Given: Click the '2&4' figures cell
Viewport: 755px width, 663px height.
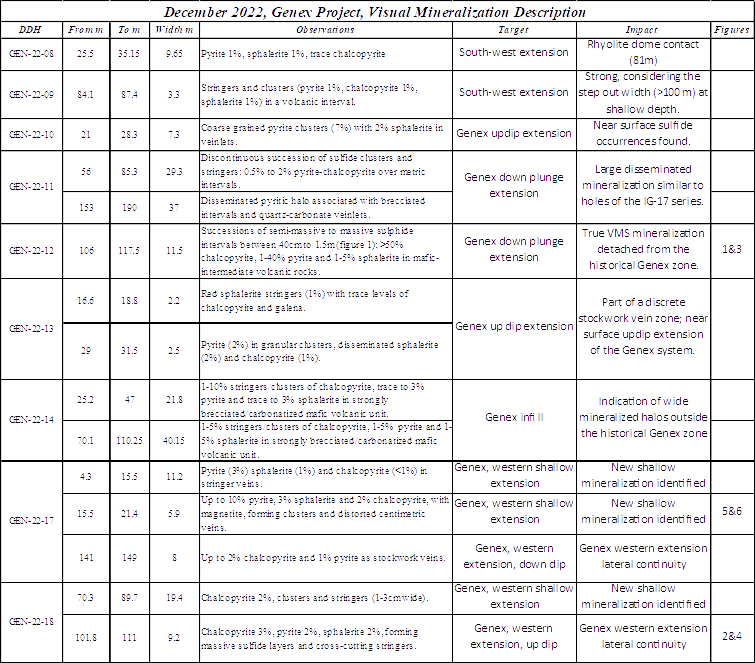Looking at the screenshot, I should click(732, 636).
